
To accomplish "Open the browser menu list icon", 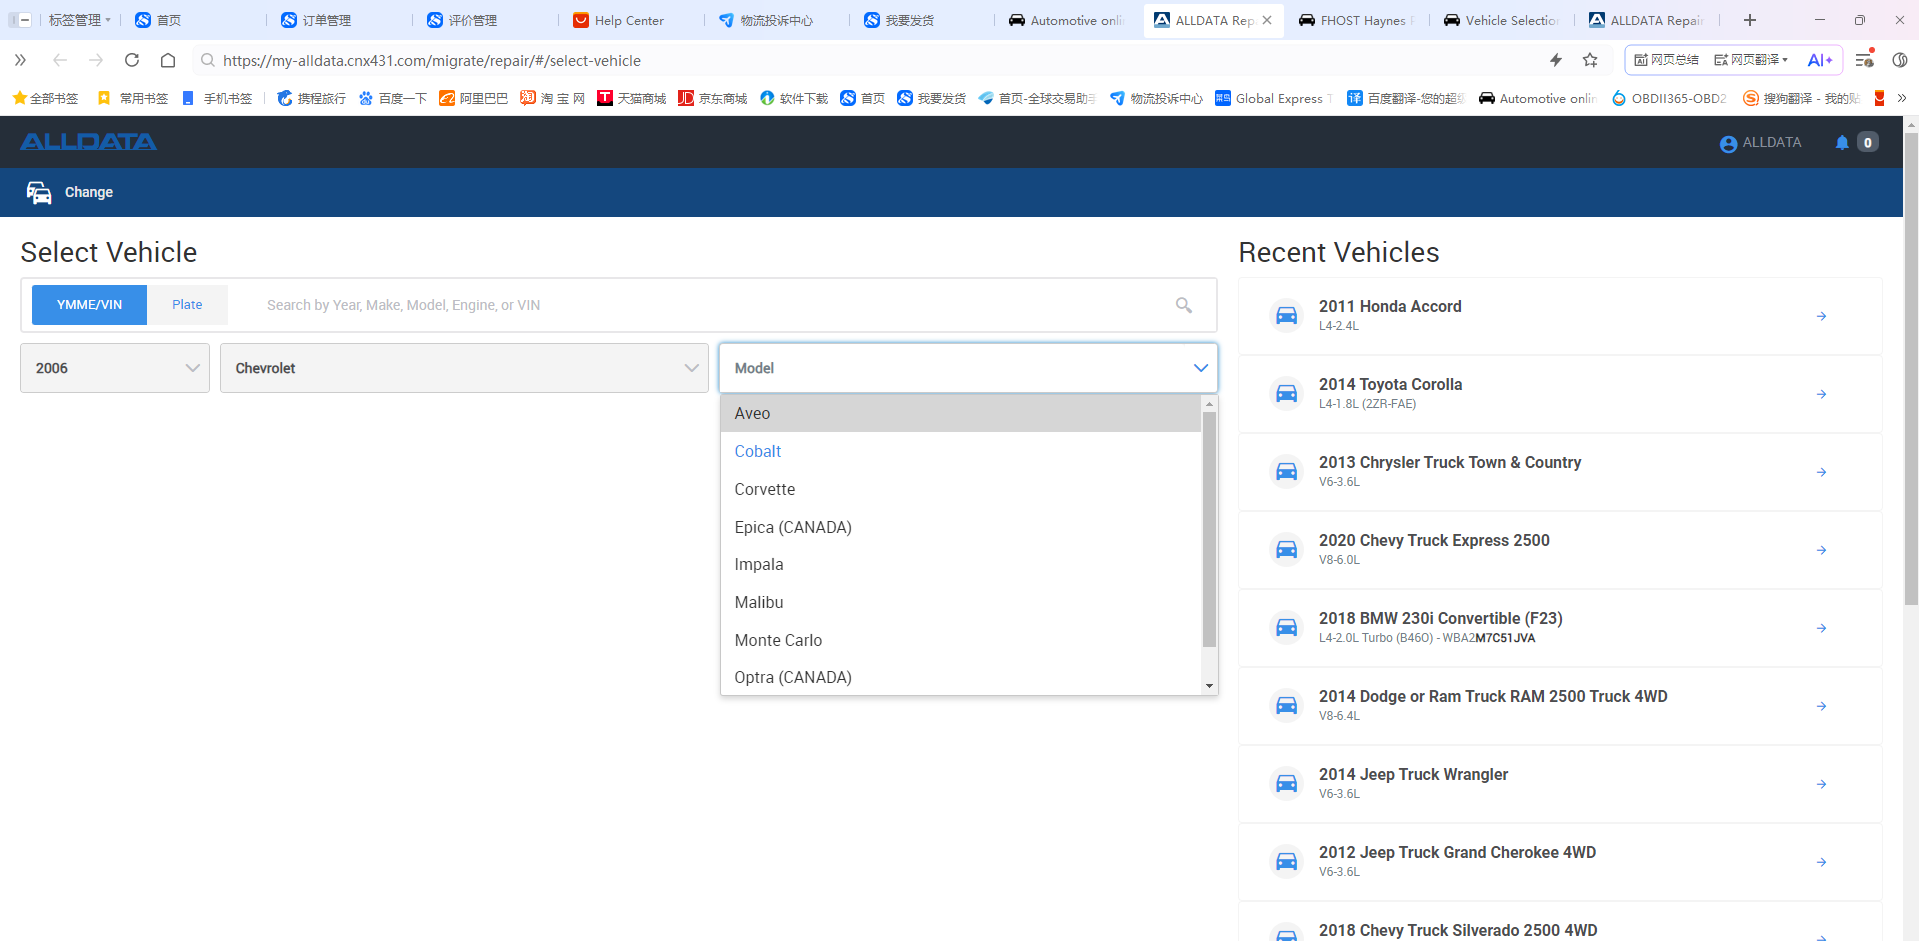I will coord(1865,60).
